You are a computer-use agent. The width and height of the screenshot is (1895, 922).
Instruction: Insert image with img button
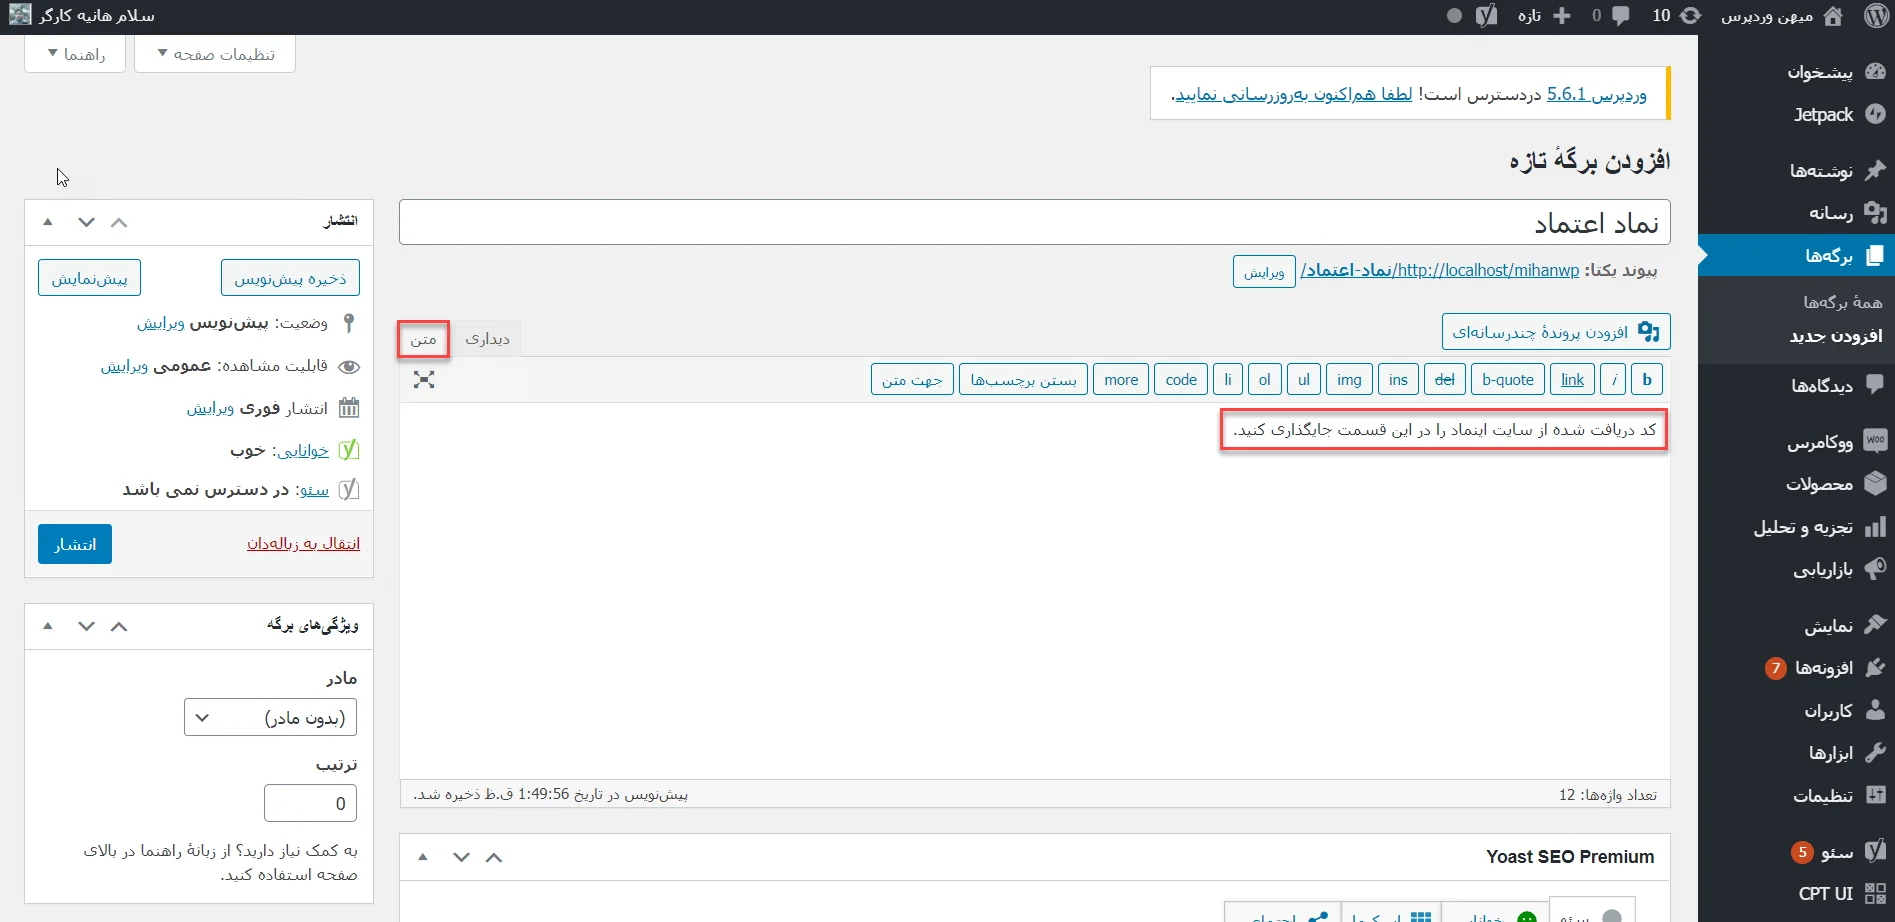point(1350,380)
